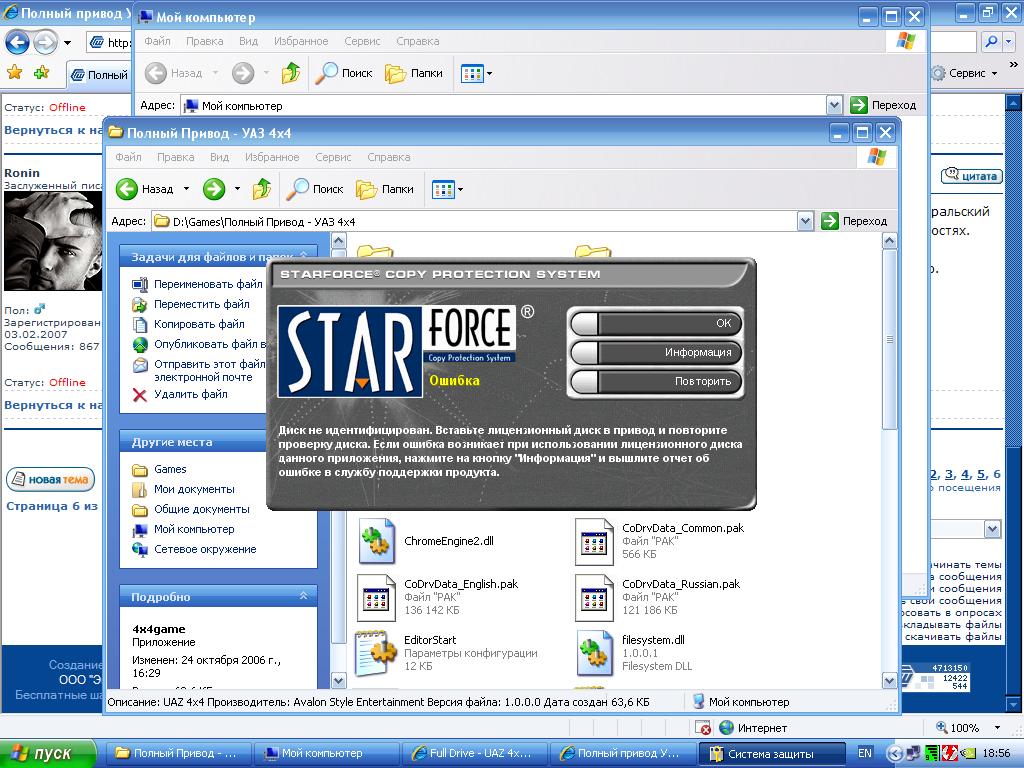Click Переход button in Полный Привод window
Screen dimensions: 1024x768
pos(854,221)
